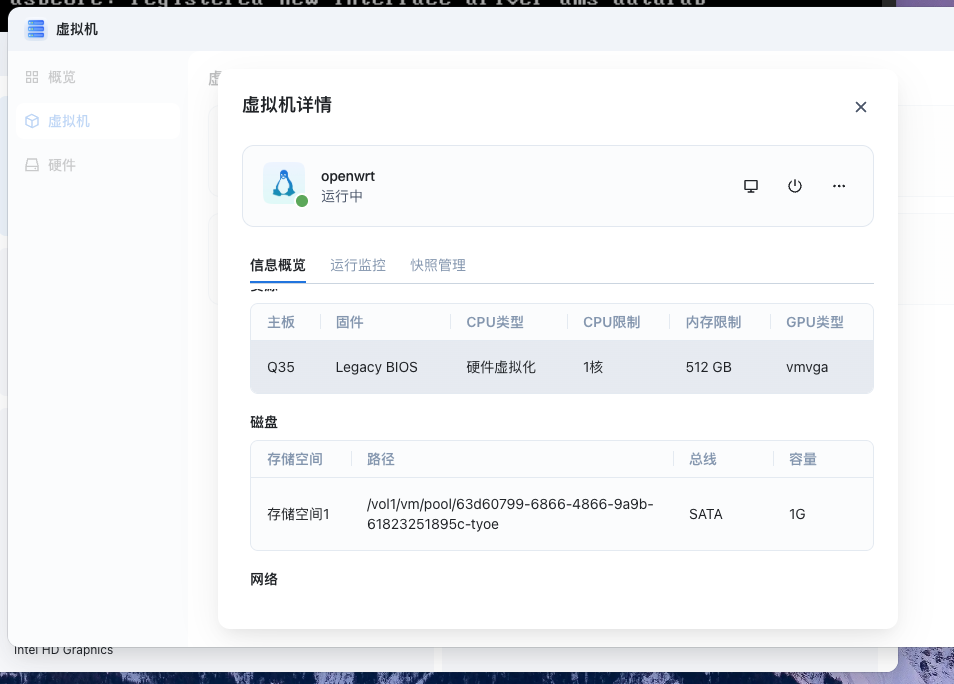
Task: Select 虚拟机 in the sidebar
Action: [x=69, y=121]
